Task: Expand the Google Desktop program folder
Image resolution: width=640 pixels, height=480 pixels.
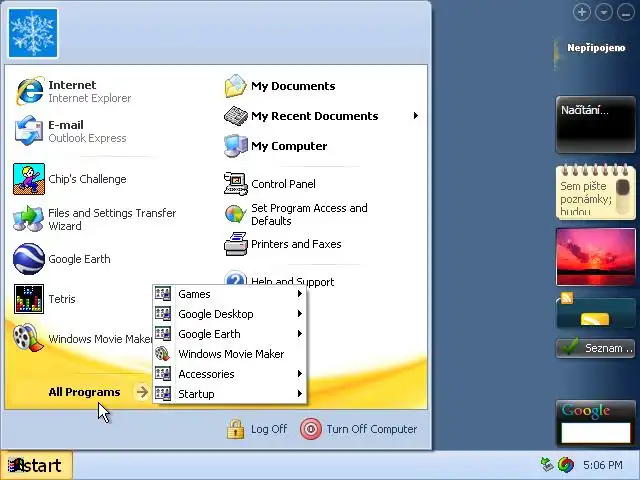Action: coord(229,314)
